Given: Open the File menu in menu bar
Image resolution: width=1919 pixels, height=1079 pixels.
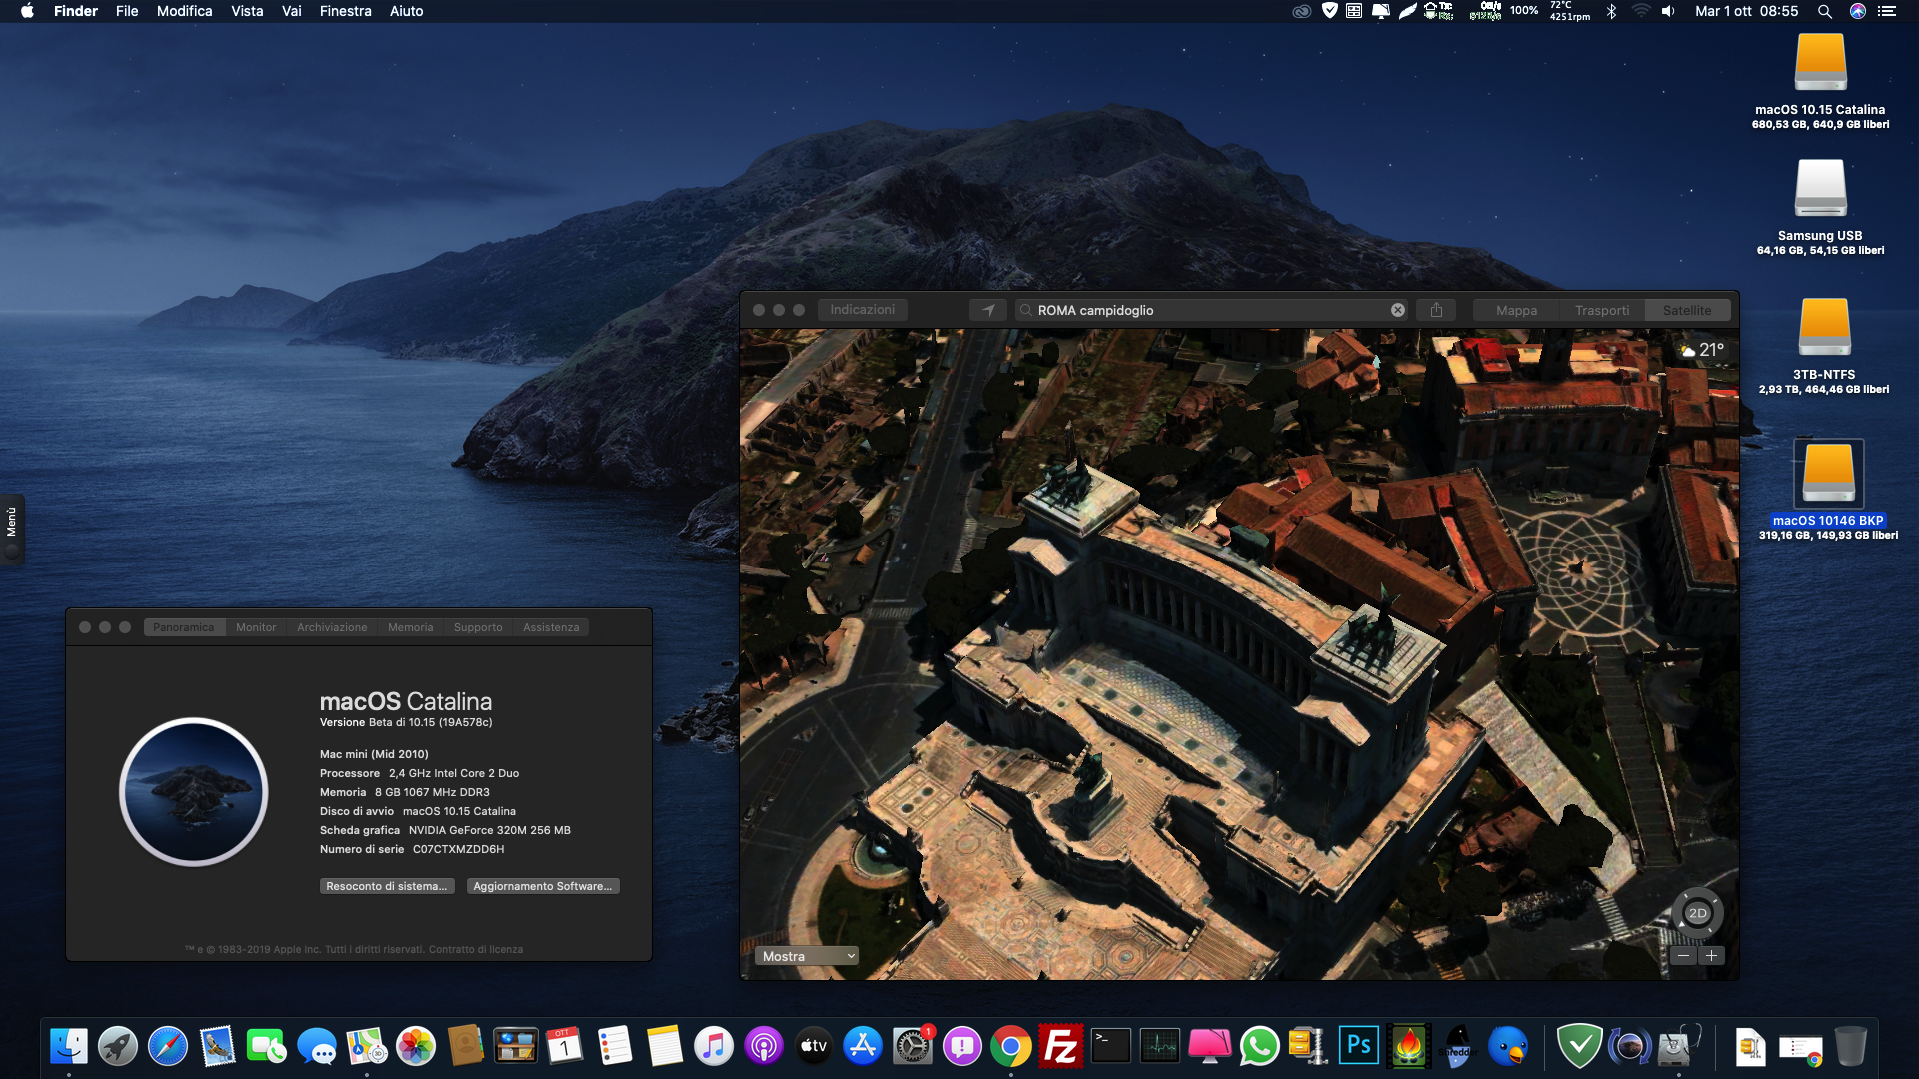Looking at the screenshot, I should (127, 11).
